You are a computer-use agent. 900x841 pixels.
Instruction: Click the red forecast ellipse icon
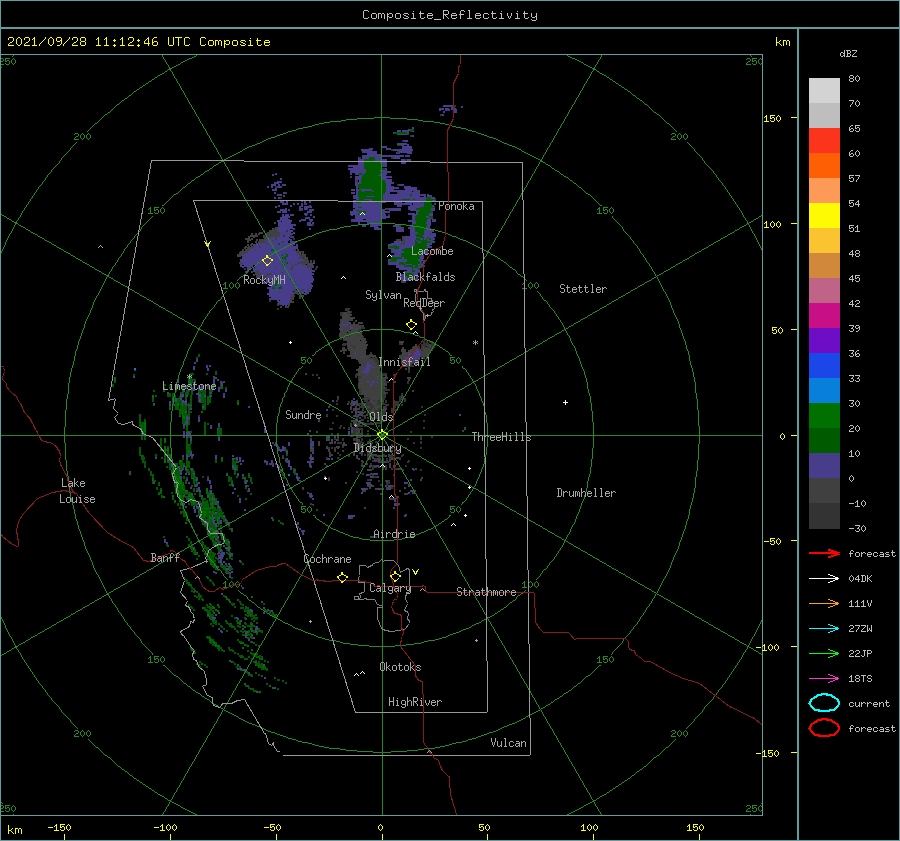coord(824,728)
